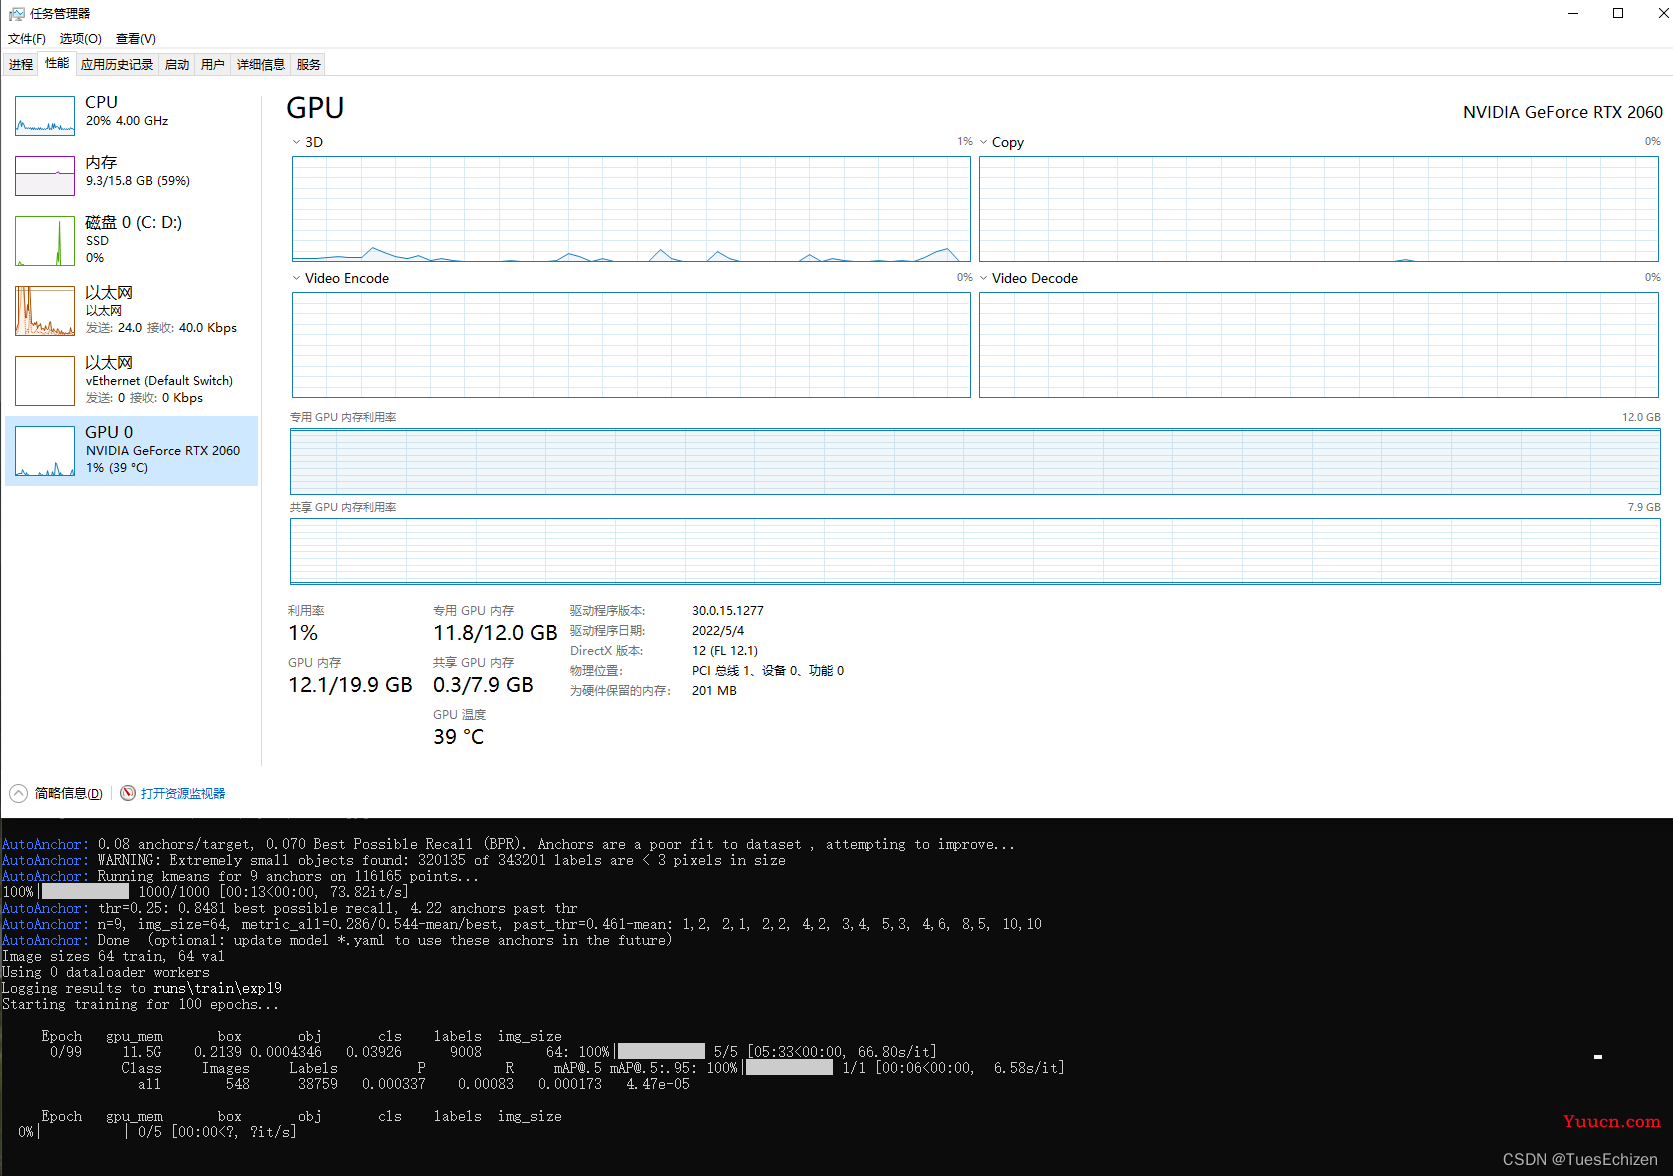This screenshot has height=1176, width=1673.
Task: Click the terminal line 'Starting training for 100 epochs...'
Action: 140,1004
